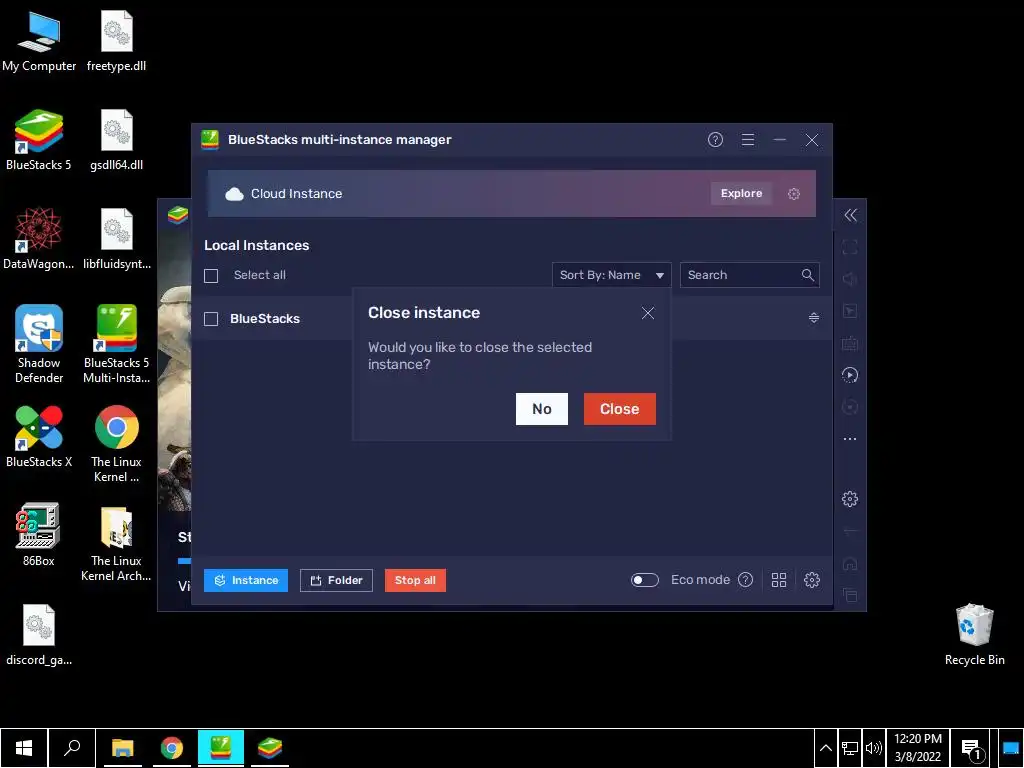Open the Eco mode help icon
This screenshot has width=1024, height=768.
pos(745,580)
